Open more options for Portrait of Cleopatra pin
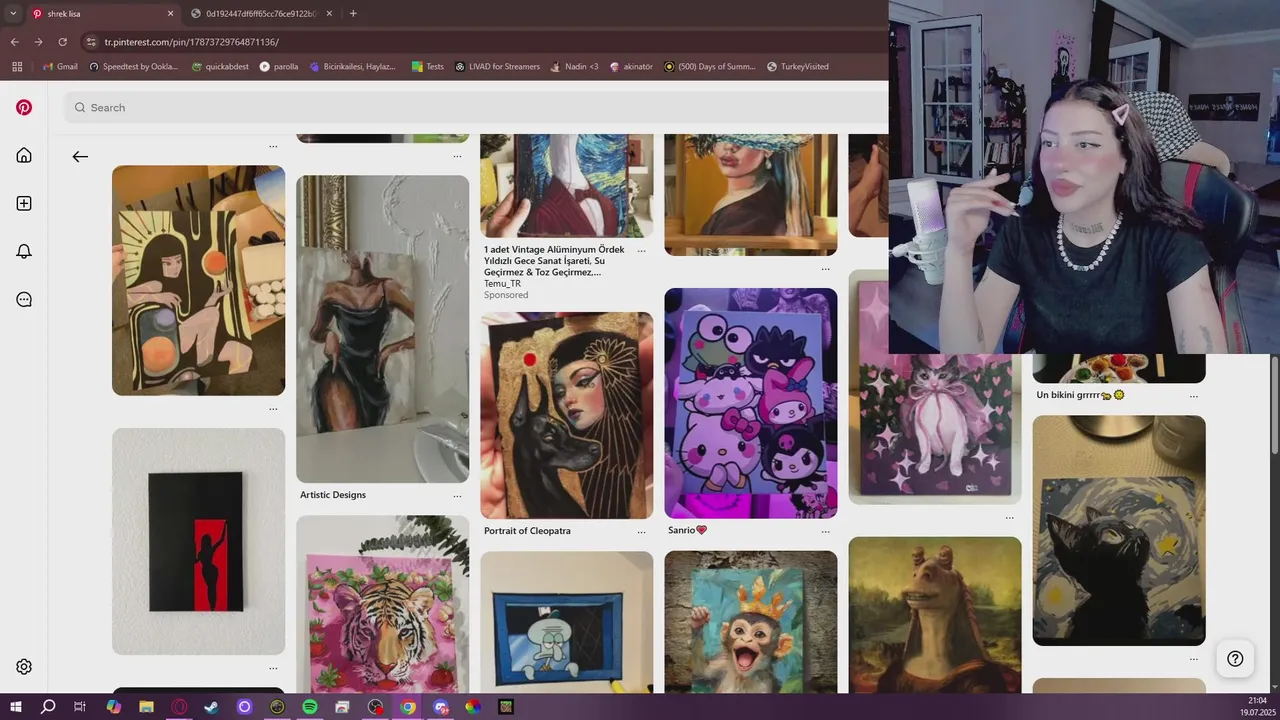 (641, 532)
